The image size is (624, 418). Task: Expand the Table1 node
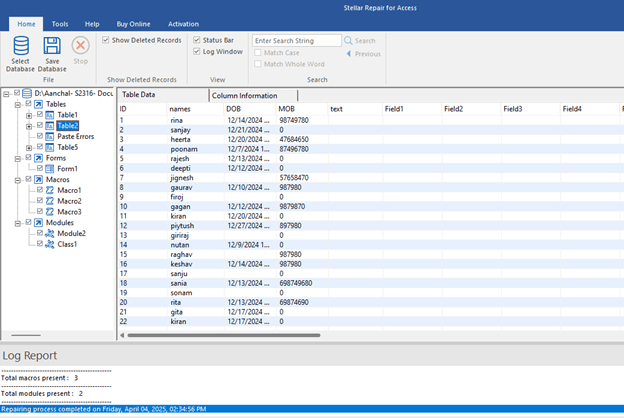tap(29, 115)
